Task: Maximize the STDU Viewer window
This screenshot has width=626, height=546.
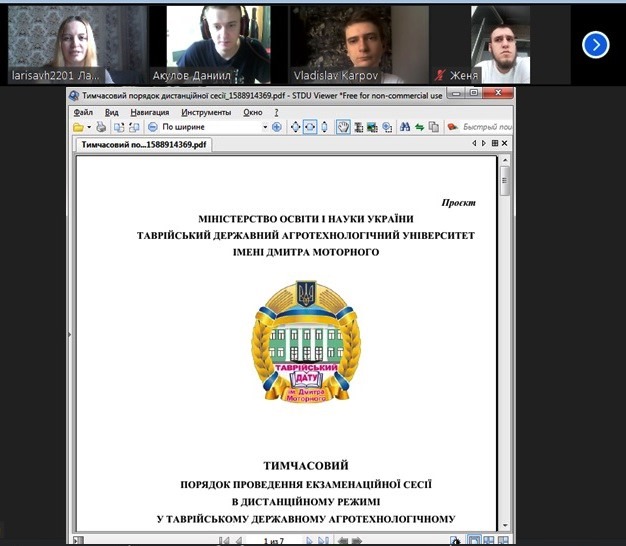Action: click(x=474, y=93)
